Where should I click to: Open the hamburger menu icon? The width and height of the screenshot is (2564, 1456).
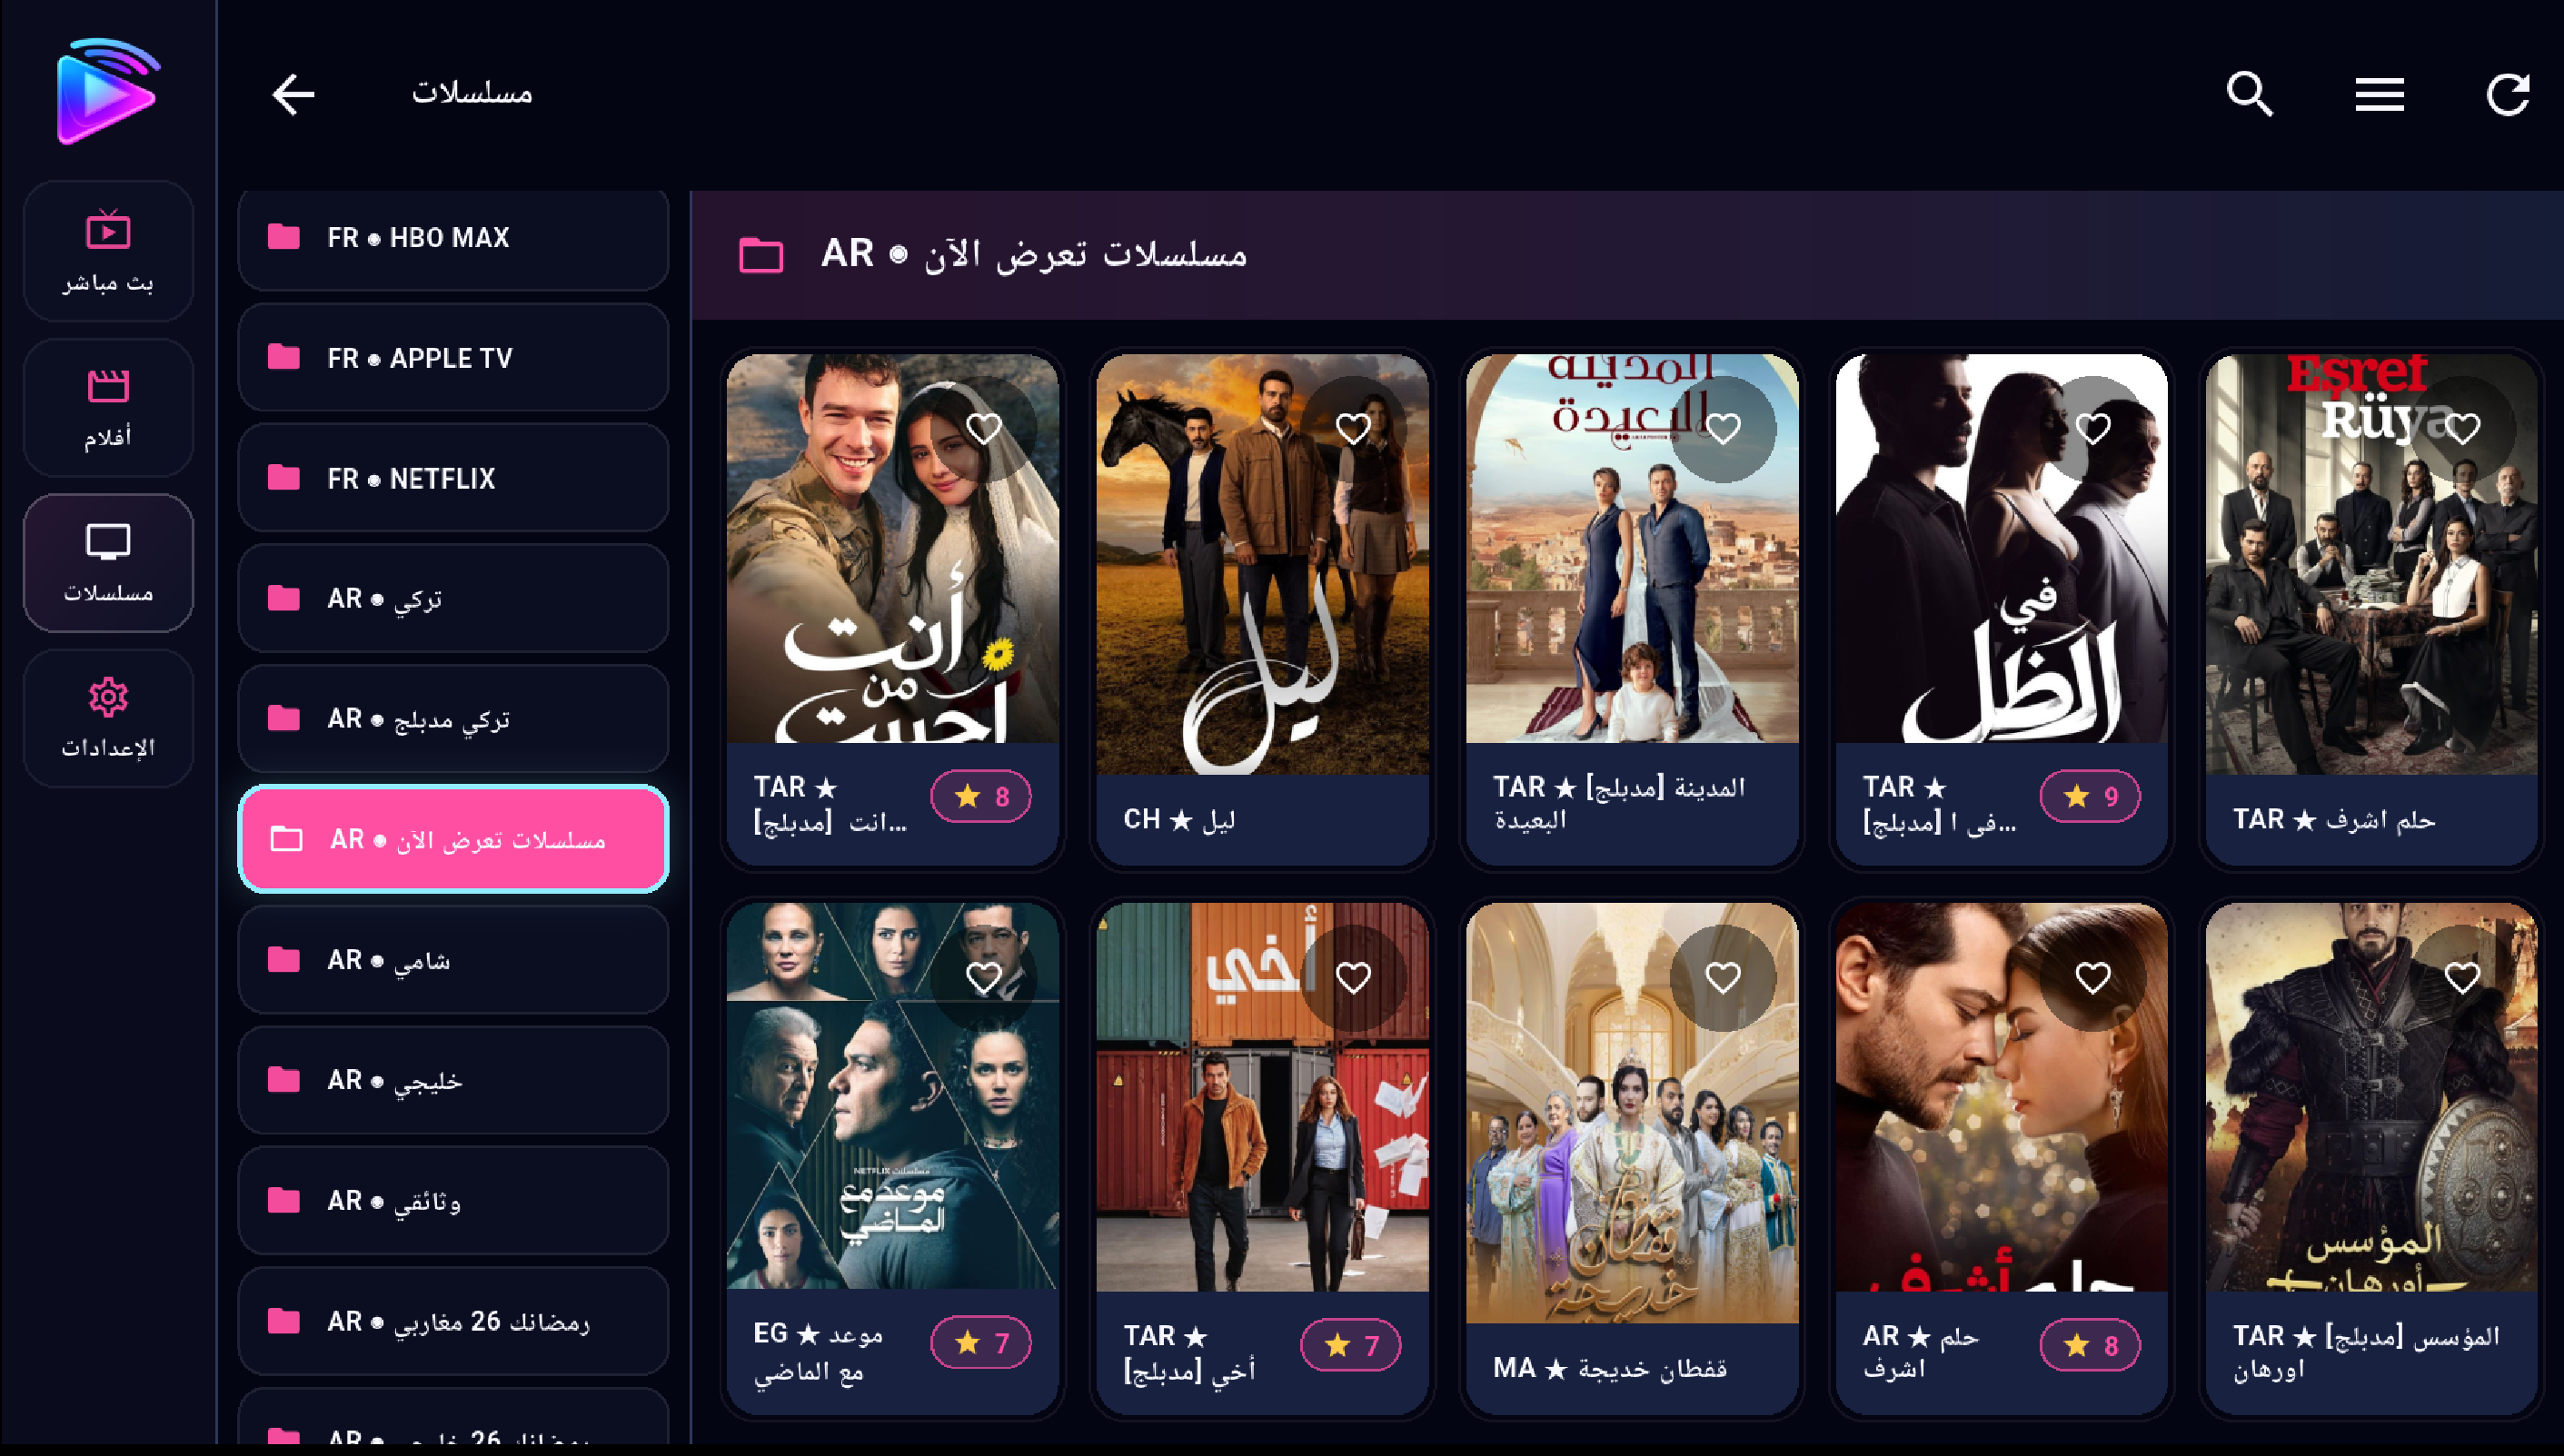[2379, 95]
